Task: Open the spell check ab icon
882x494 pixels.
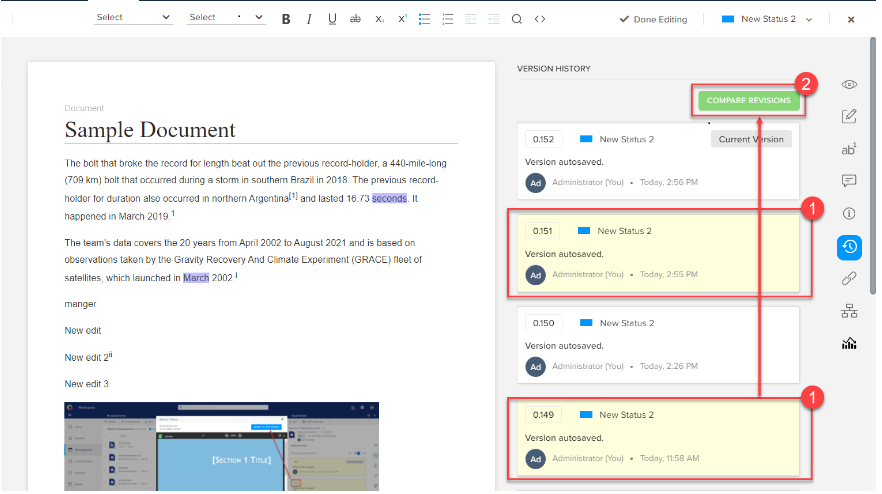Action: [849, 149]
